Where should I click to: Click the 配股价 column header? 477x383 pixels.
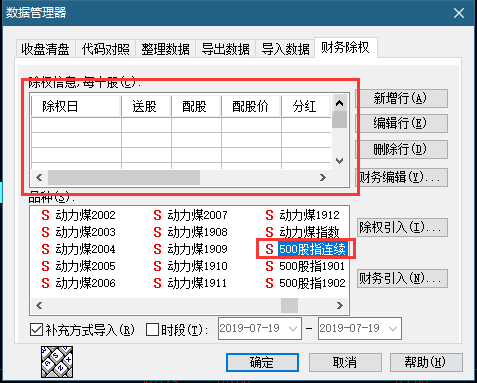click(x=251, y=106)
